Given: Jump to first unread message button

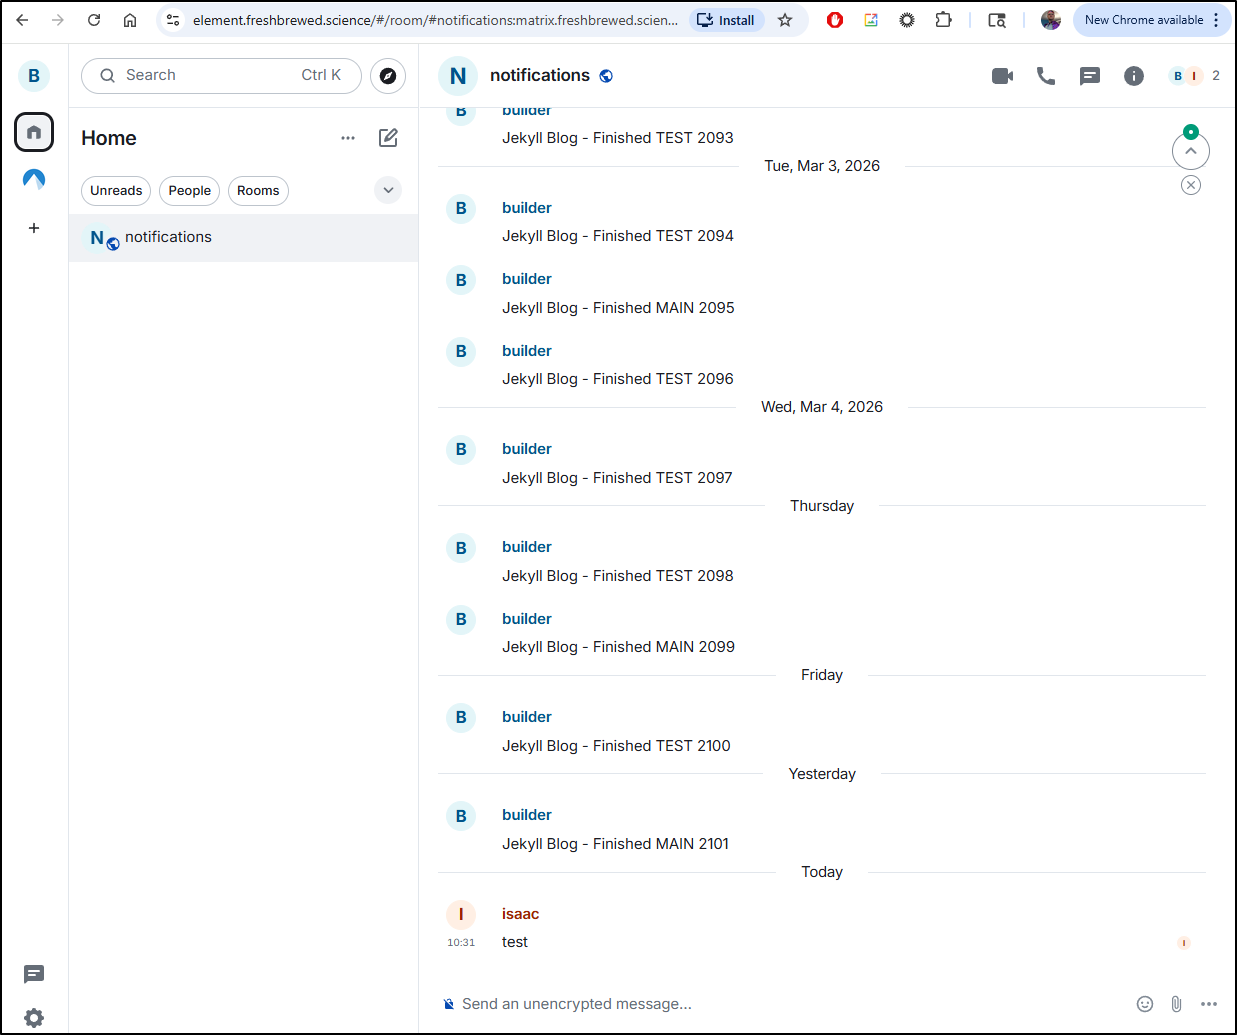Looking at the screenshot, I should 1190,151.
